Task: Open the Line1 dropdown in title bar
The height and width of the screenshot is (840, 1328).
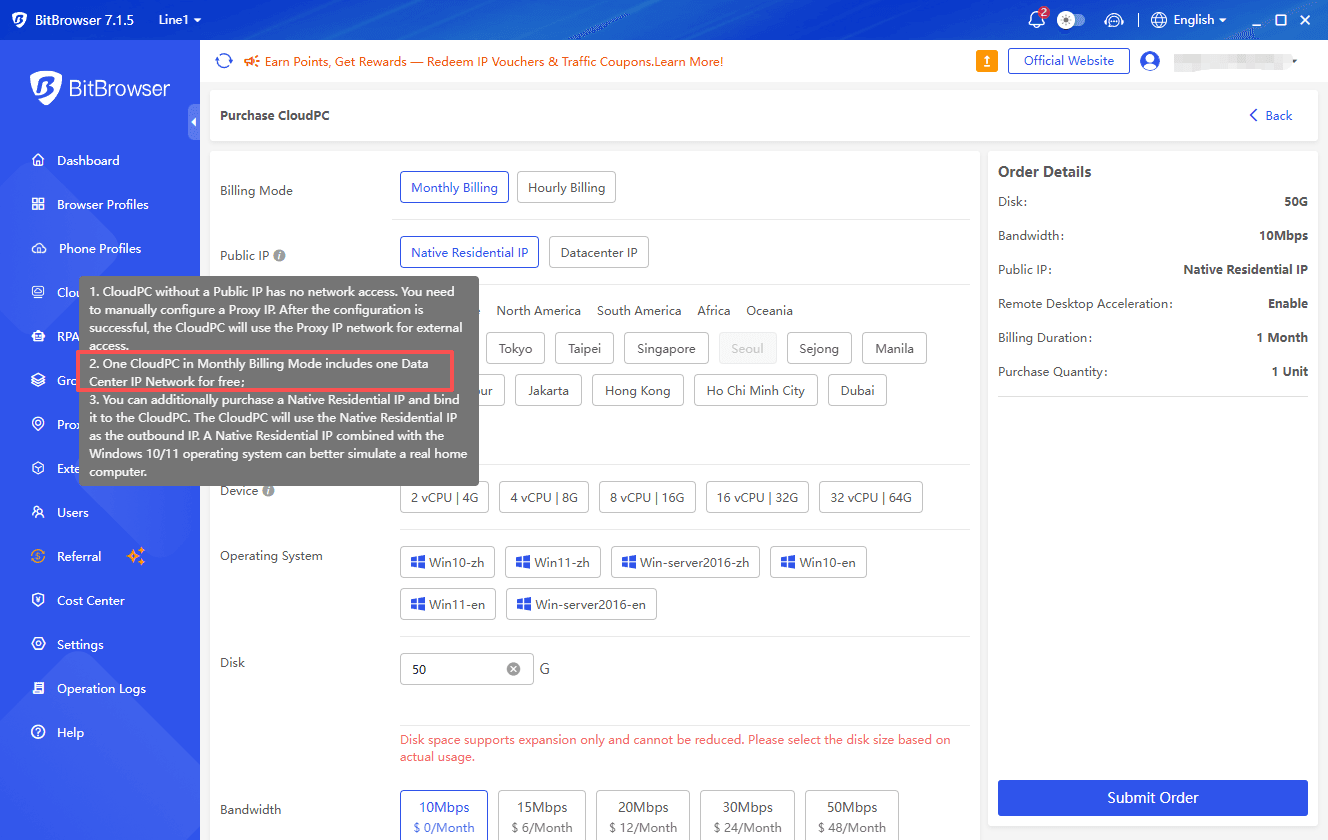Action: tap(179, 20)
